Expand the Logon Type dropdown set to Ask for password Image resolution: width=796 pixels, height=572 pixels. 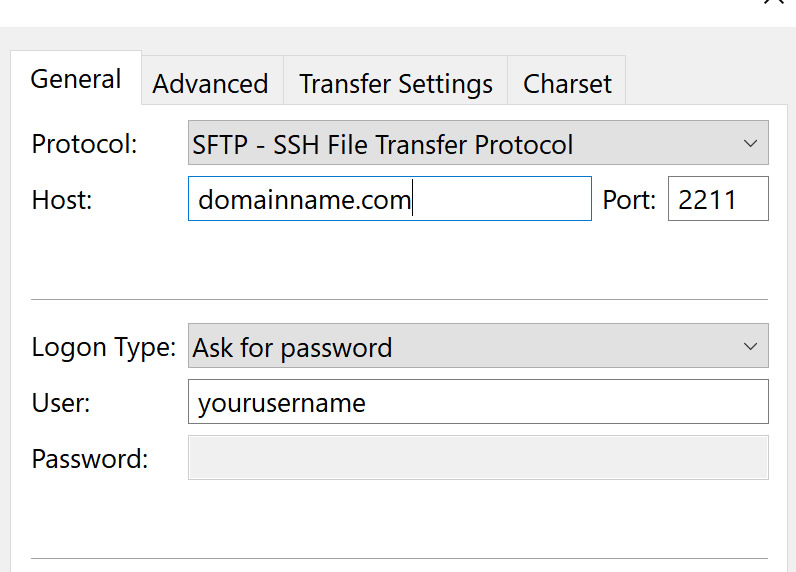coord(478,346)
